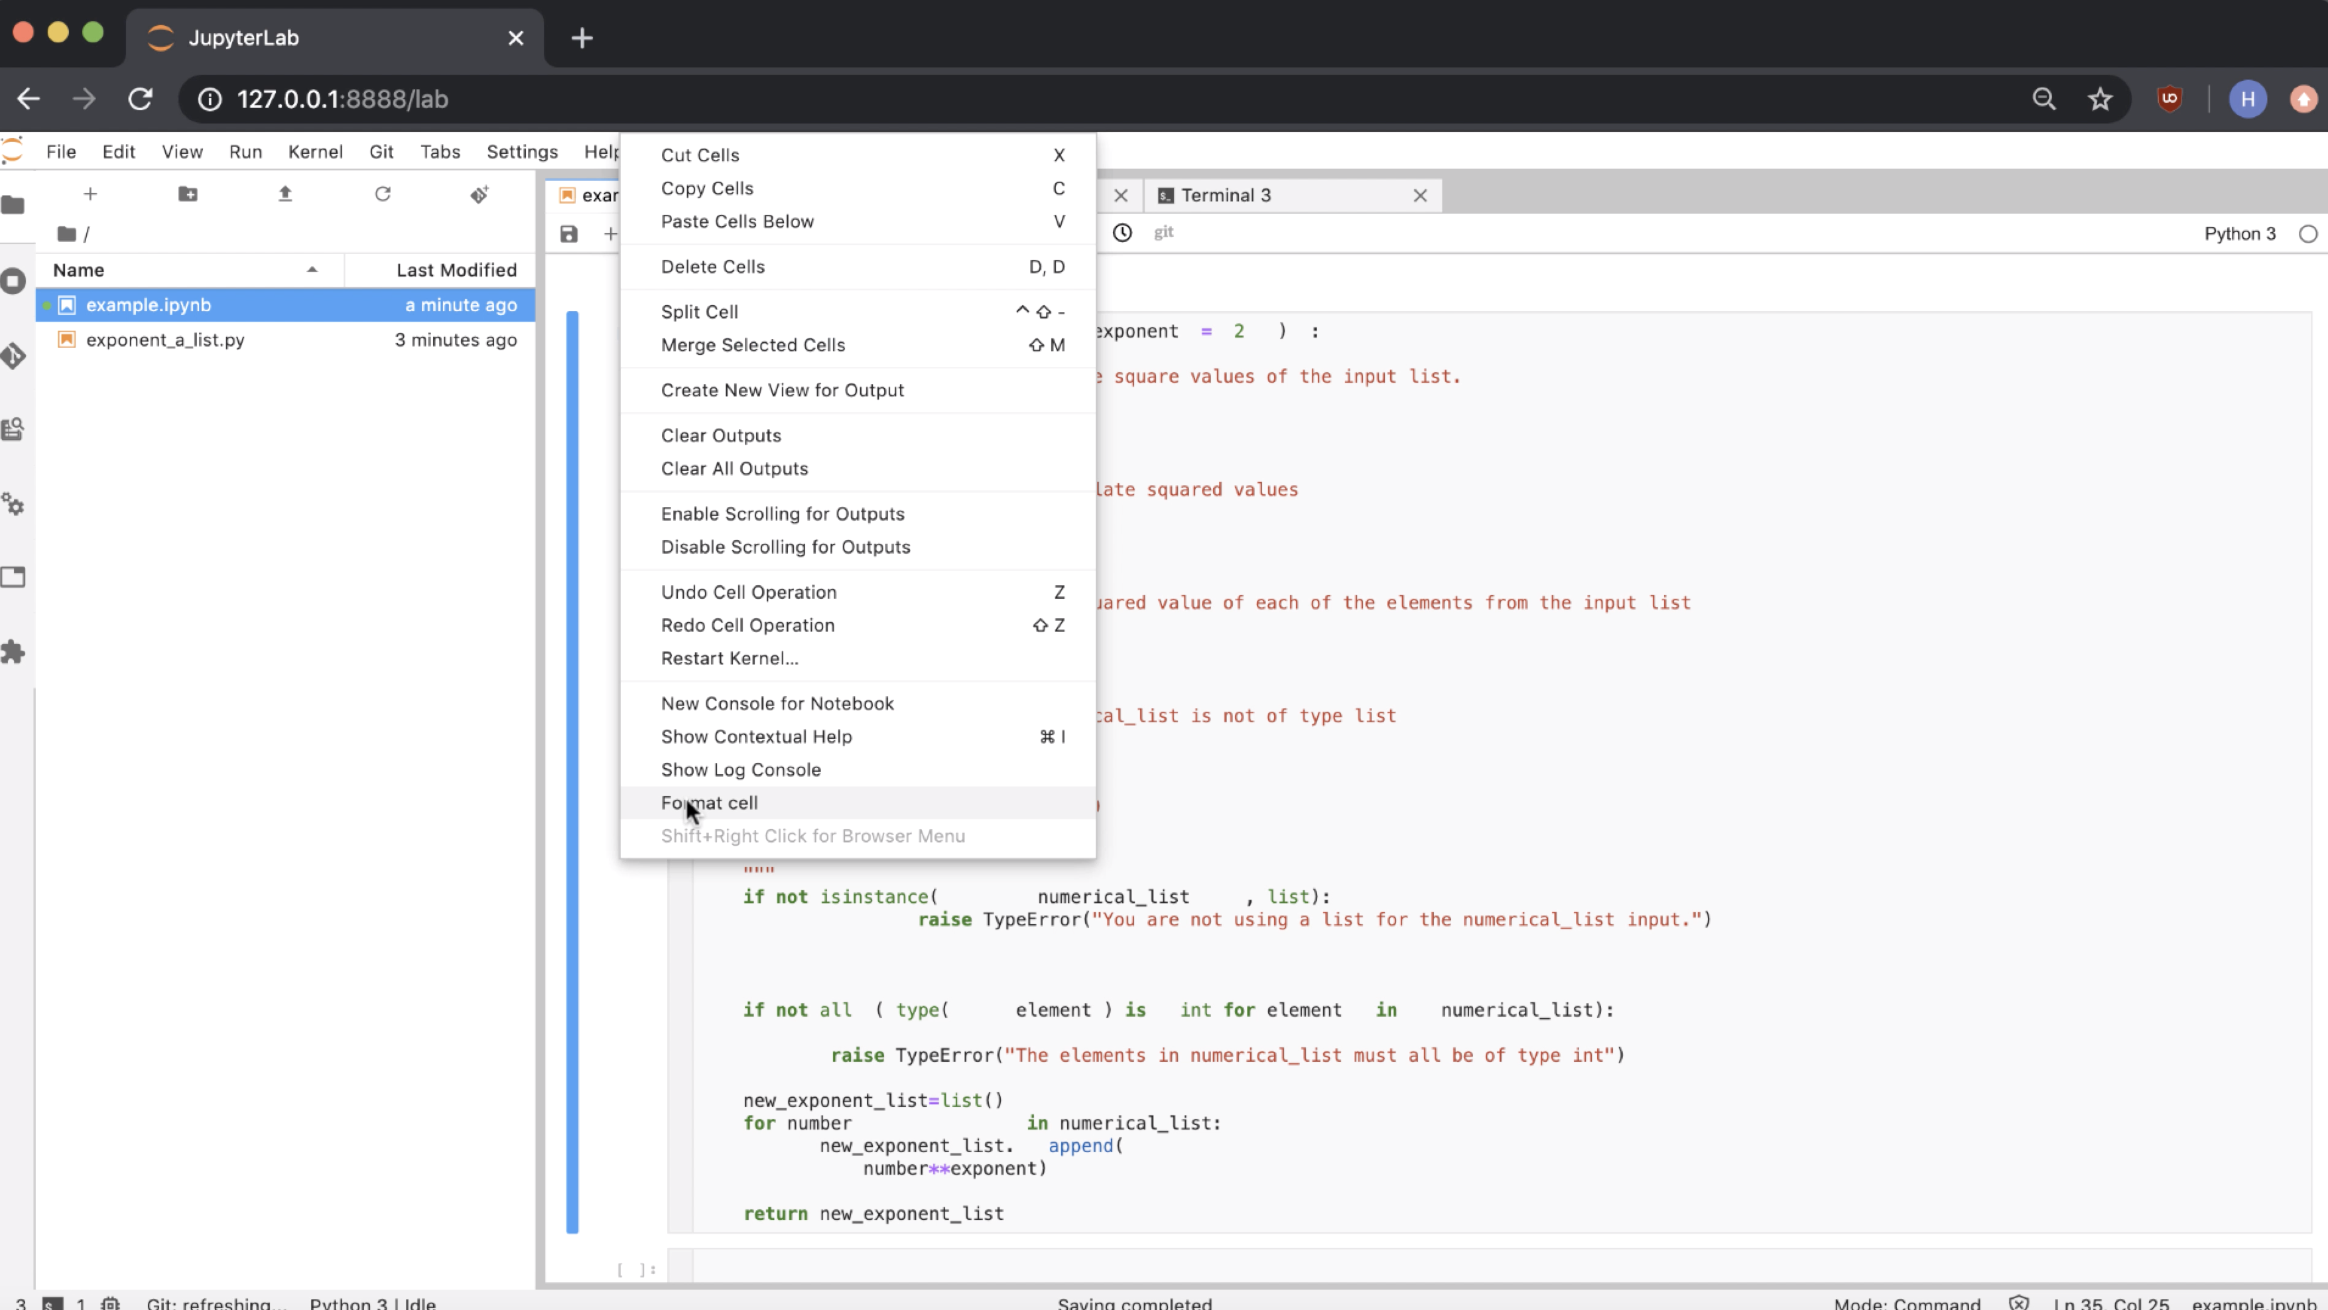The height and width of the screenshot is (1310, 2328).
Task: Open the extension manager puzzle icon
Action: pos(13,652)
